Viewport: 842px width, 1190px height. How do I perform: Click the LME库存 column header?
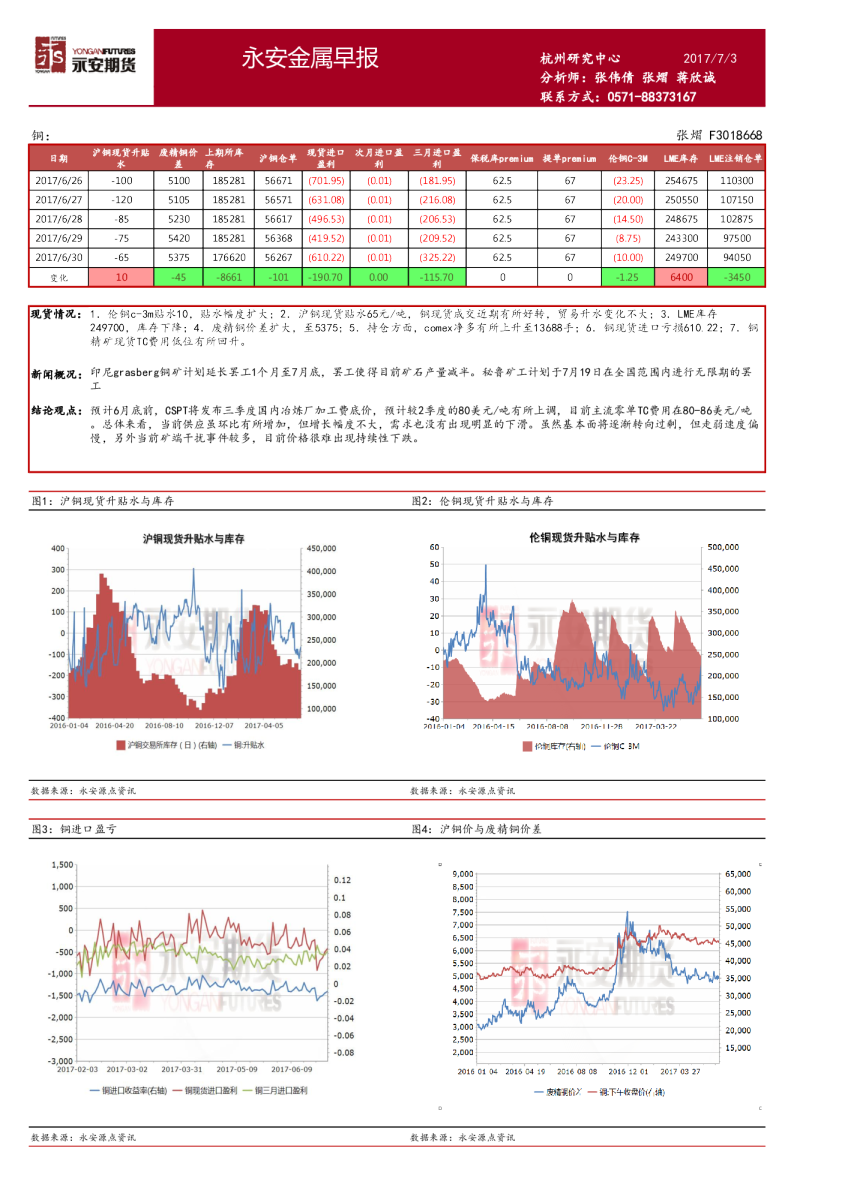pos(681,159)
